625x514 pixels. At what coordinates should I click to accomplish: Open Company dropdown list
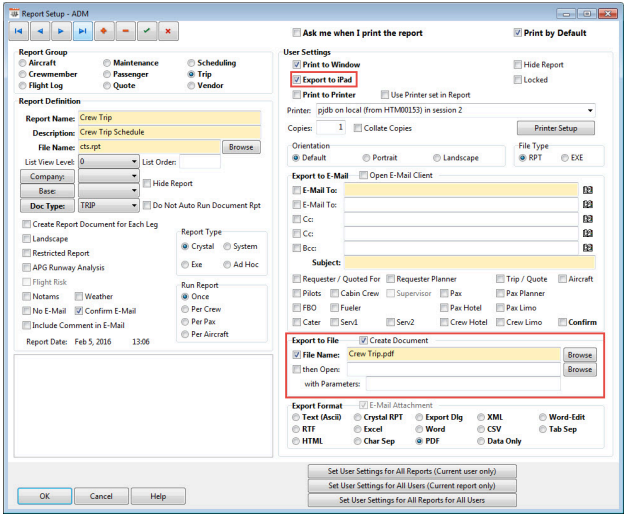click(134, 176)
